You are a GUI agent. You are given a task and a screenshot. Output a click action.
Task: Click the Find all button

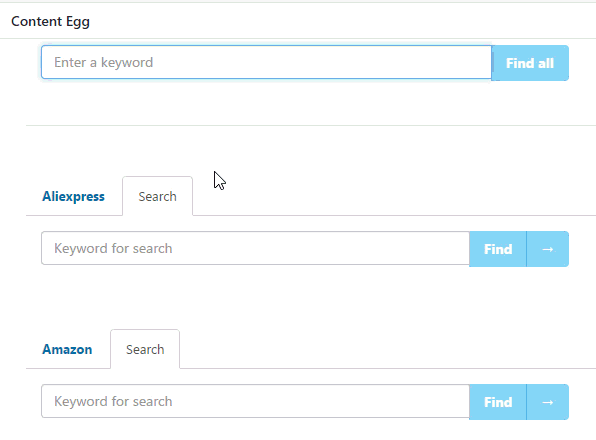(x=530, y=63)
